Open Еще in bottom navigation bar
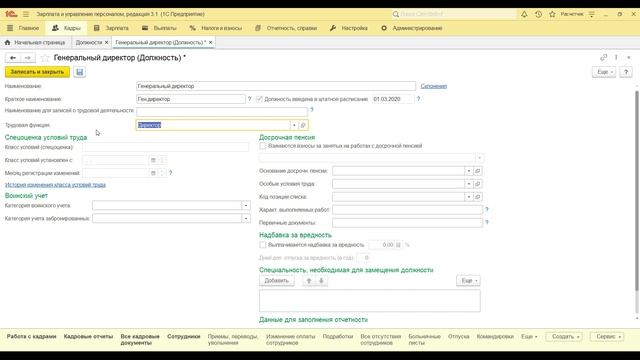This screenshot has height=360, width=640. [529, 337]
